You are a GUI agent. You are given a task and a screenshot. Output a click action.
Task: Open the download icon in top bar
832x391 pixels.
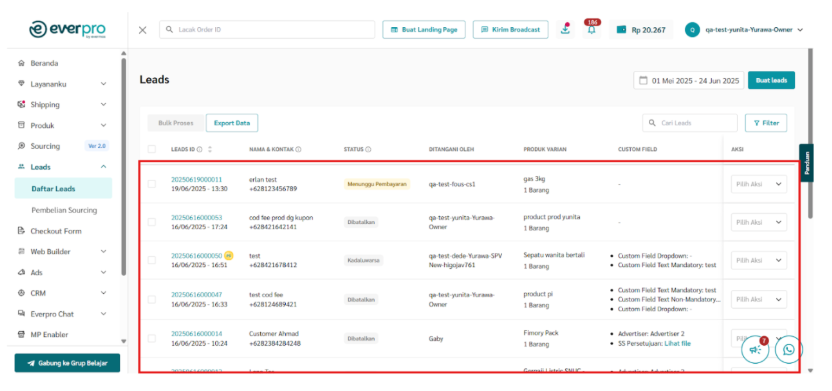coord(565,30)
